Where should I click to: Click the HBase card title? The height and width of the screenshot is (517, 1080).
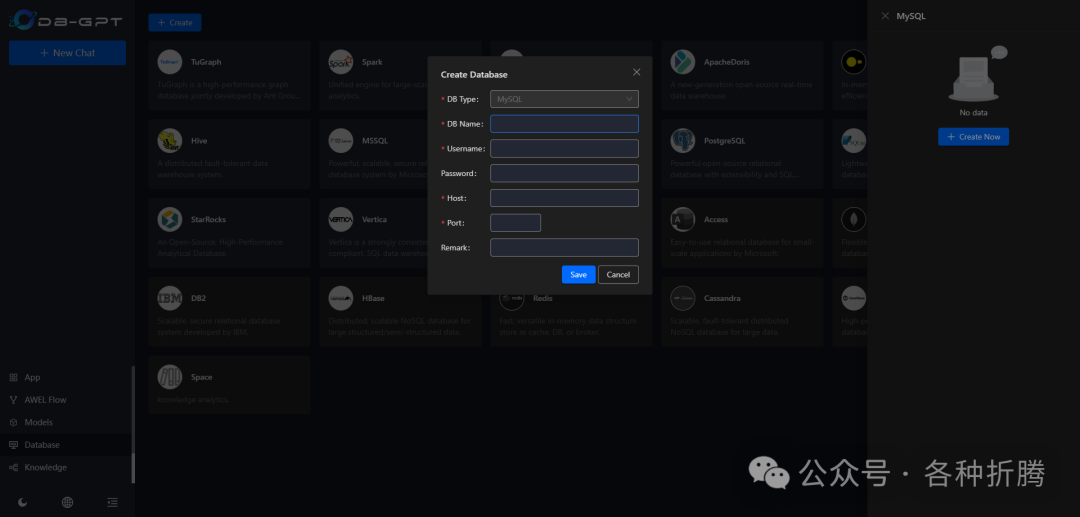(x=373, y=298)
